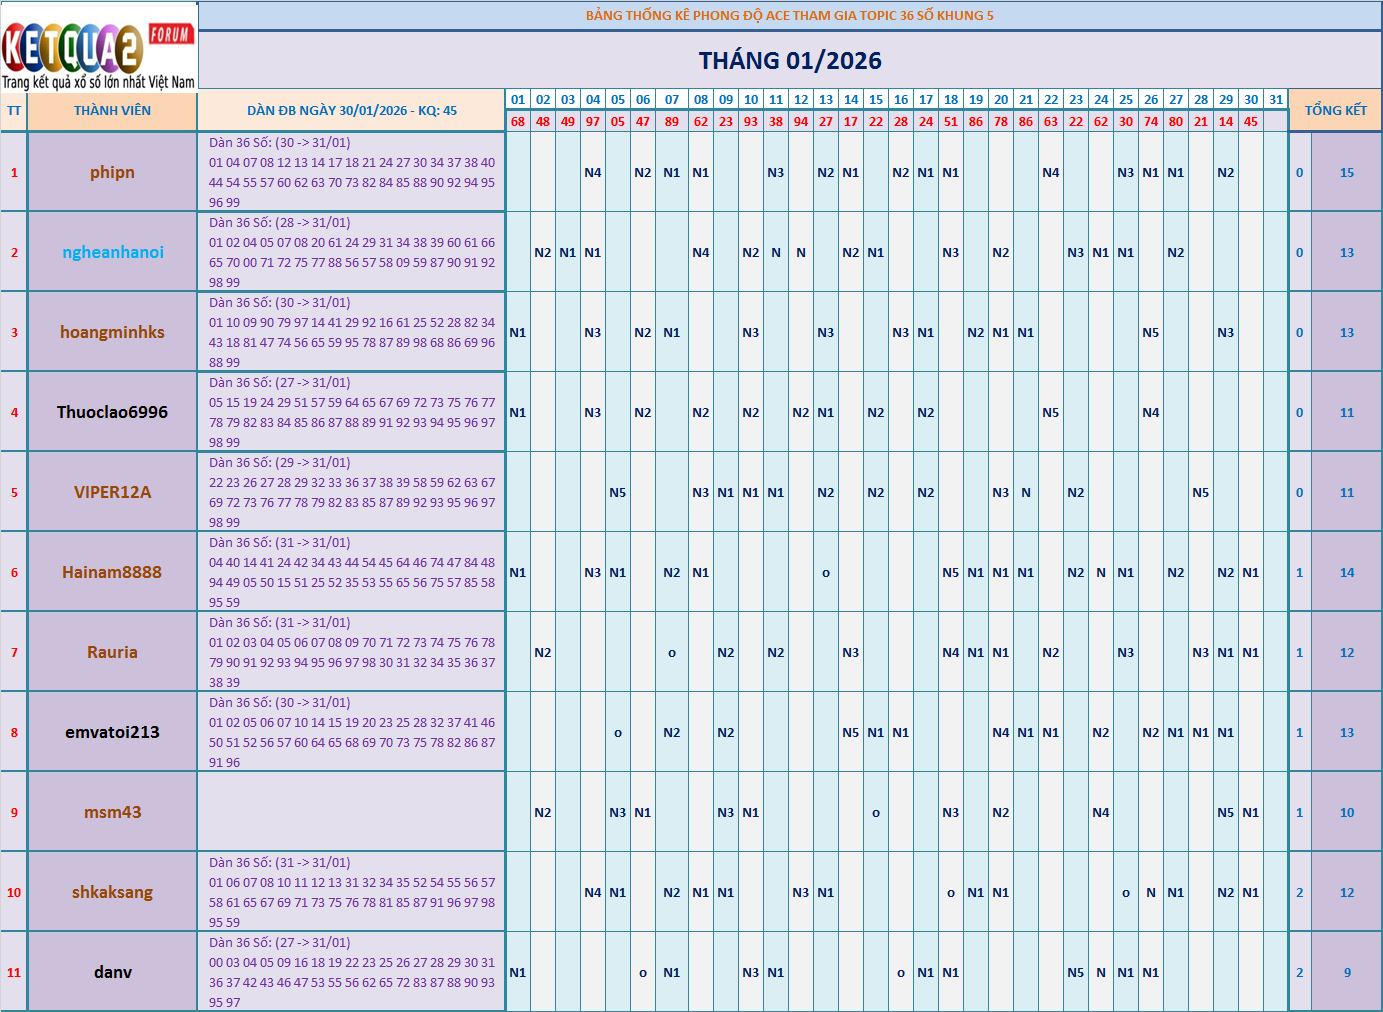Click the TỔNG KẾT column header
The width and height of the screenshot is (1383, 1012).
click(x=1335, y=111)
